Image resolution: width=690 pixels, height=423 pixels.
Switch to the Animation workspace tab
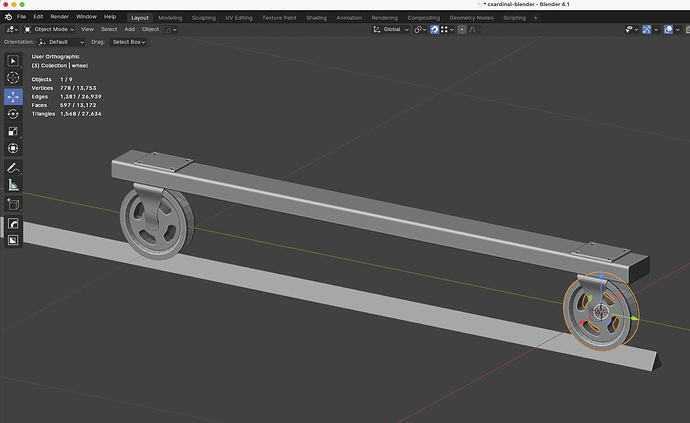349,18
